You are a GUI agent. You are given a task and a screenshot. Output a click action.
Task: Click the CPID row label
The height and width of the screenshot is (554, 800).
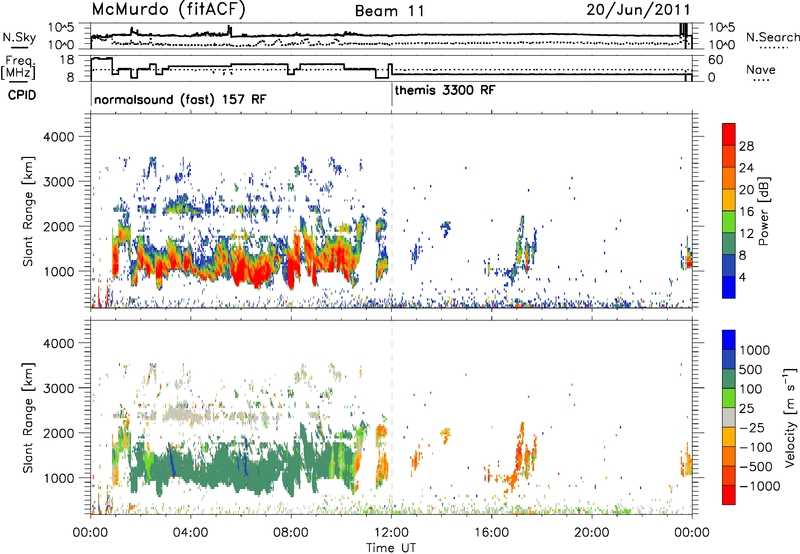click(22, 95)
